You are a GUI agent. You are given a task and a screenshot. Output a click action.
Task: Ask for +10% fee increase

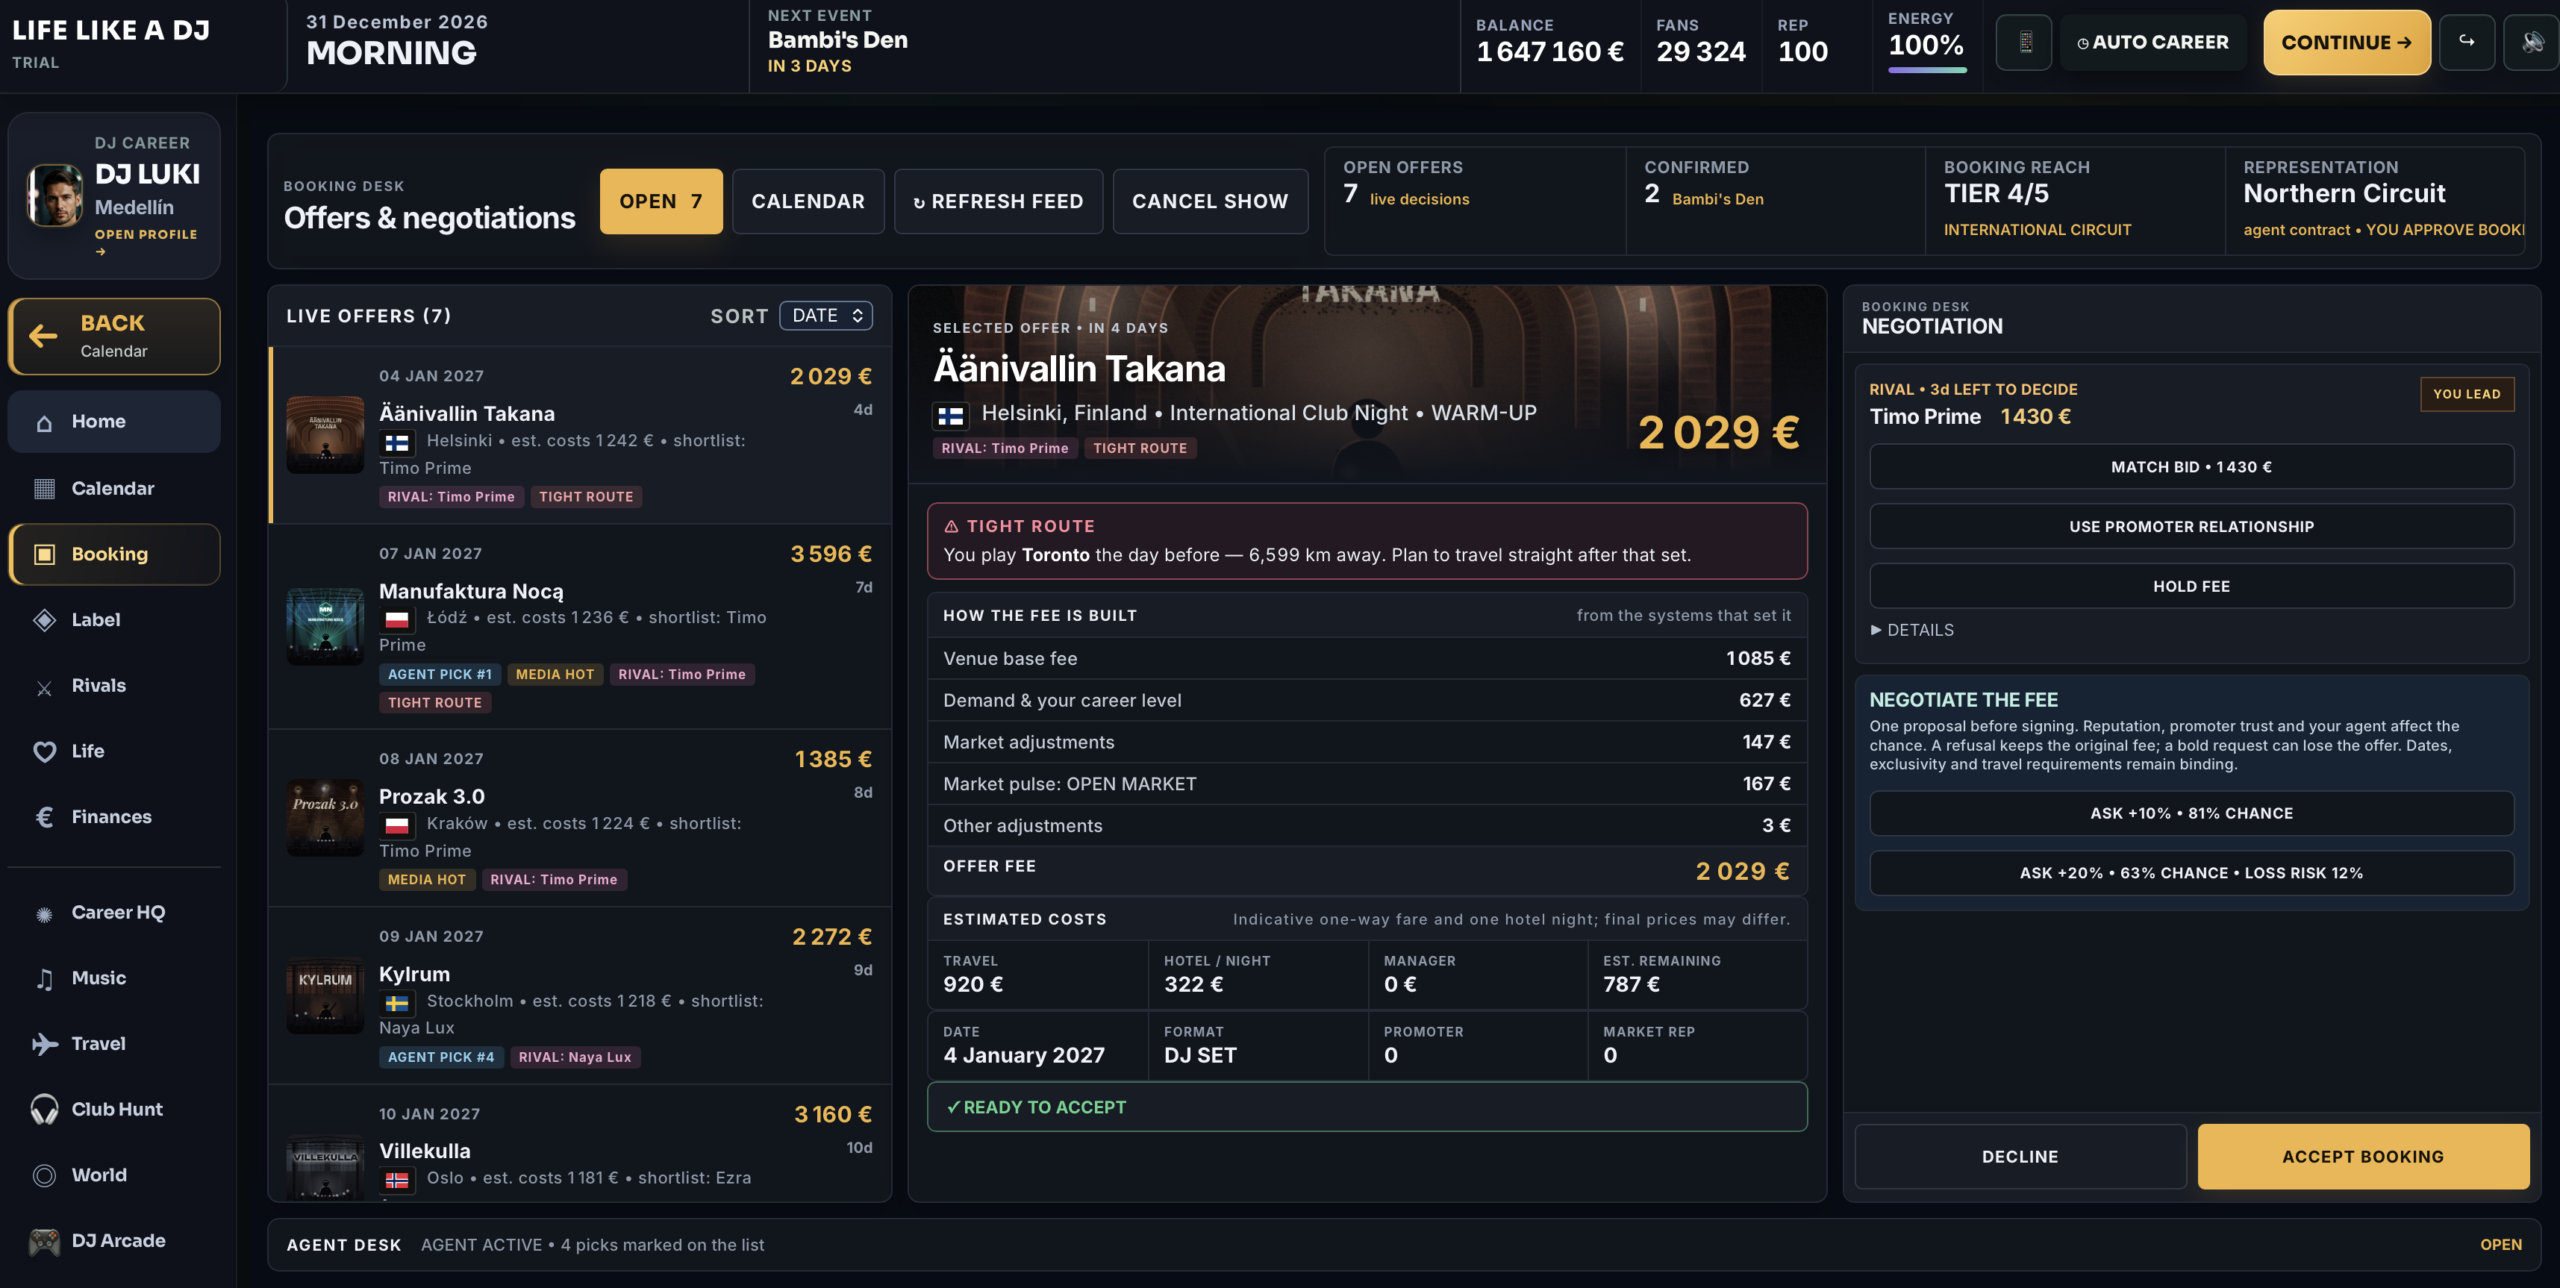tap(2191, 813)
